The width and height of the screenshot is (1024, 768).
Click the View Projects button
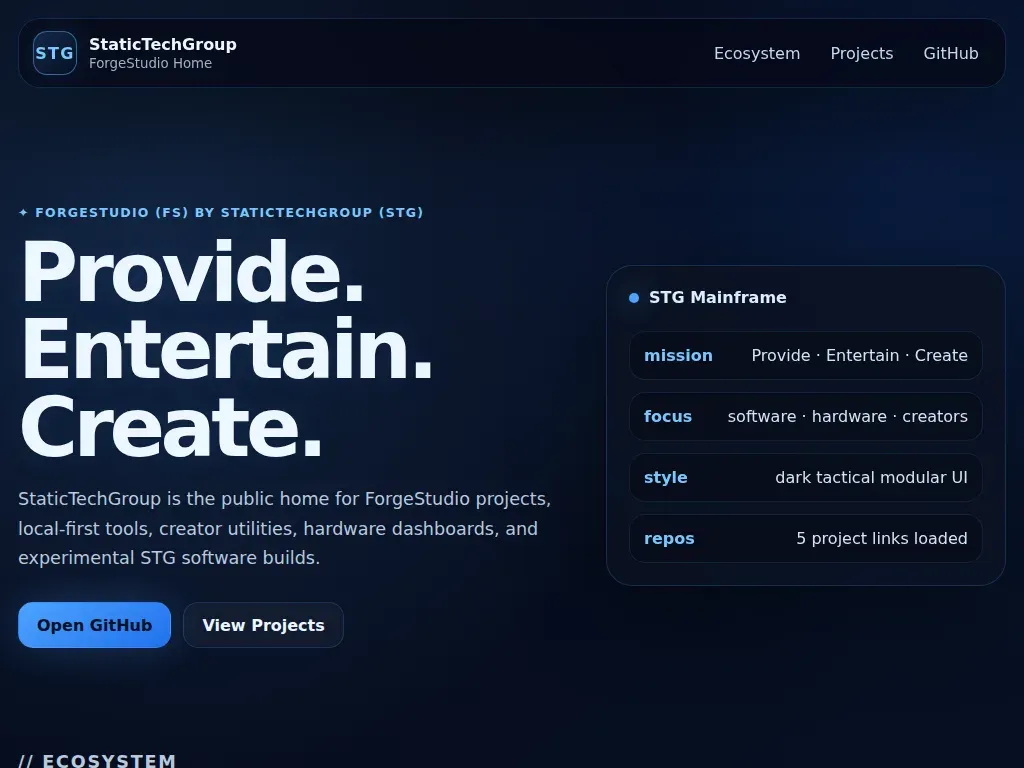263,625
